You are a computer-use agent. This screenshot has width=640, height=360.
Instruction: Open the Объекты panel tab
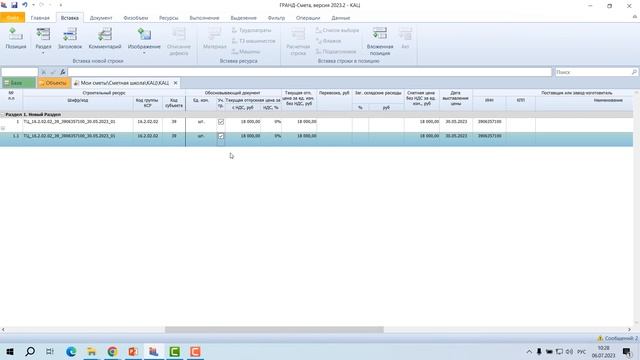[x=53, y=83]
